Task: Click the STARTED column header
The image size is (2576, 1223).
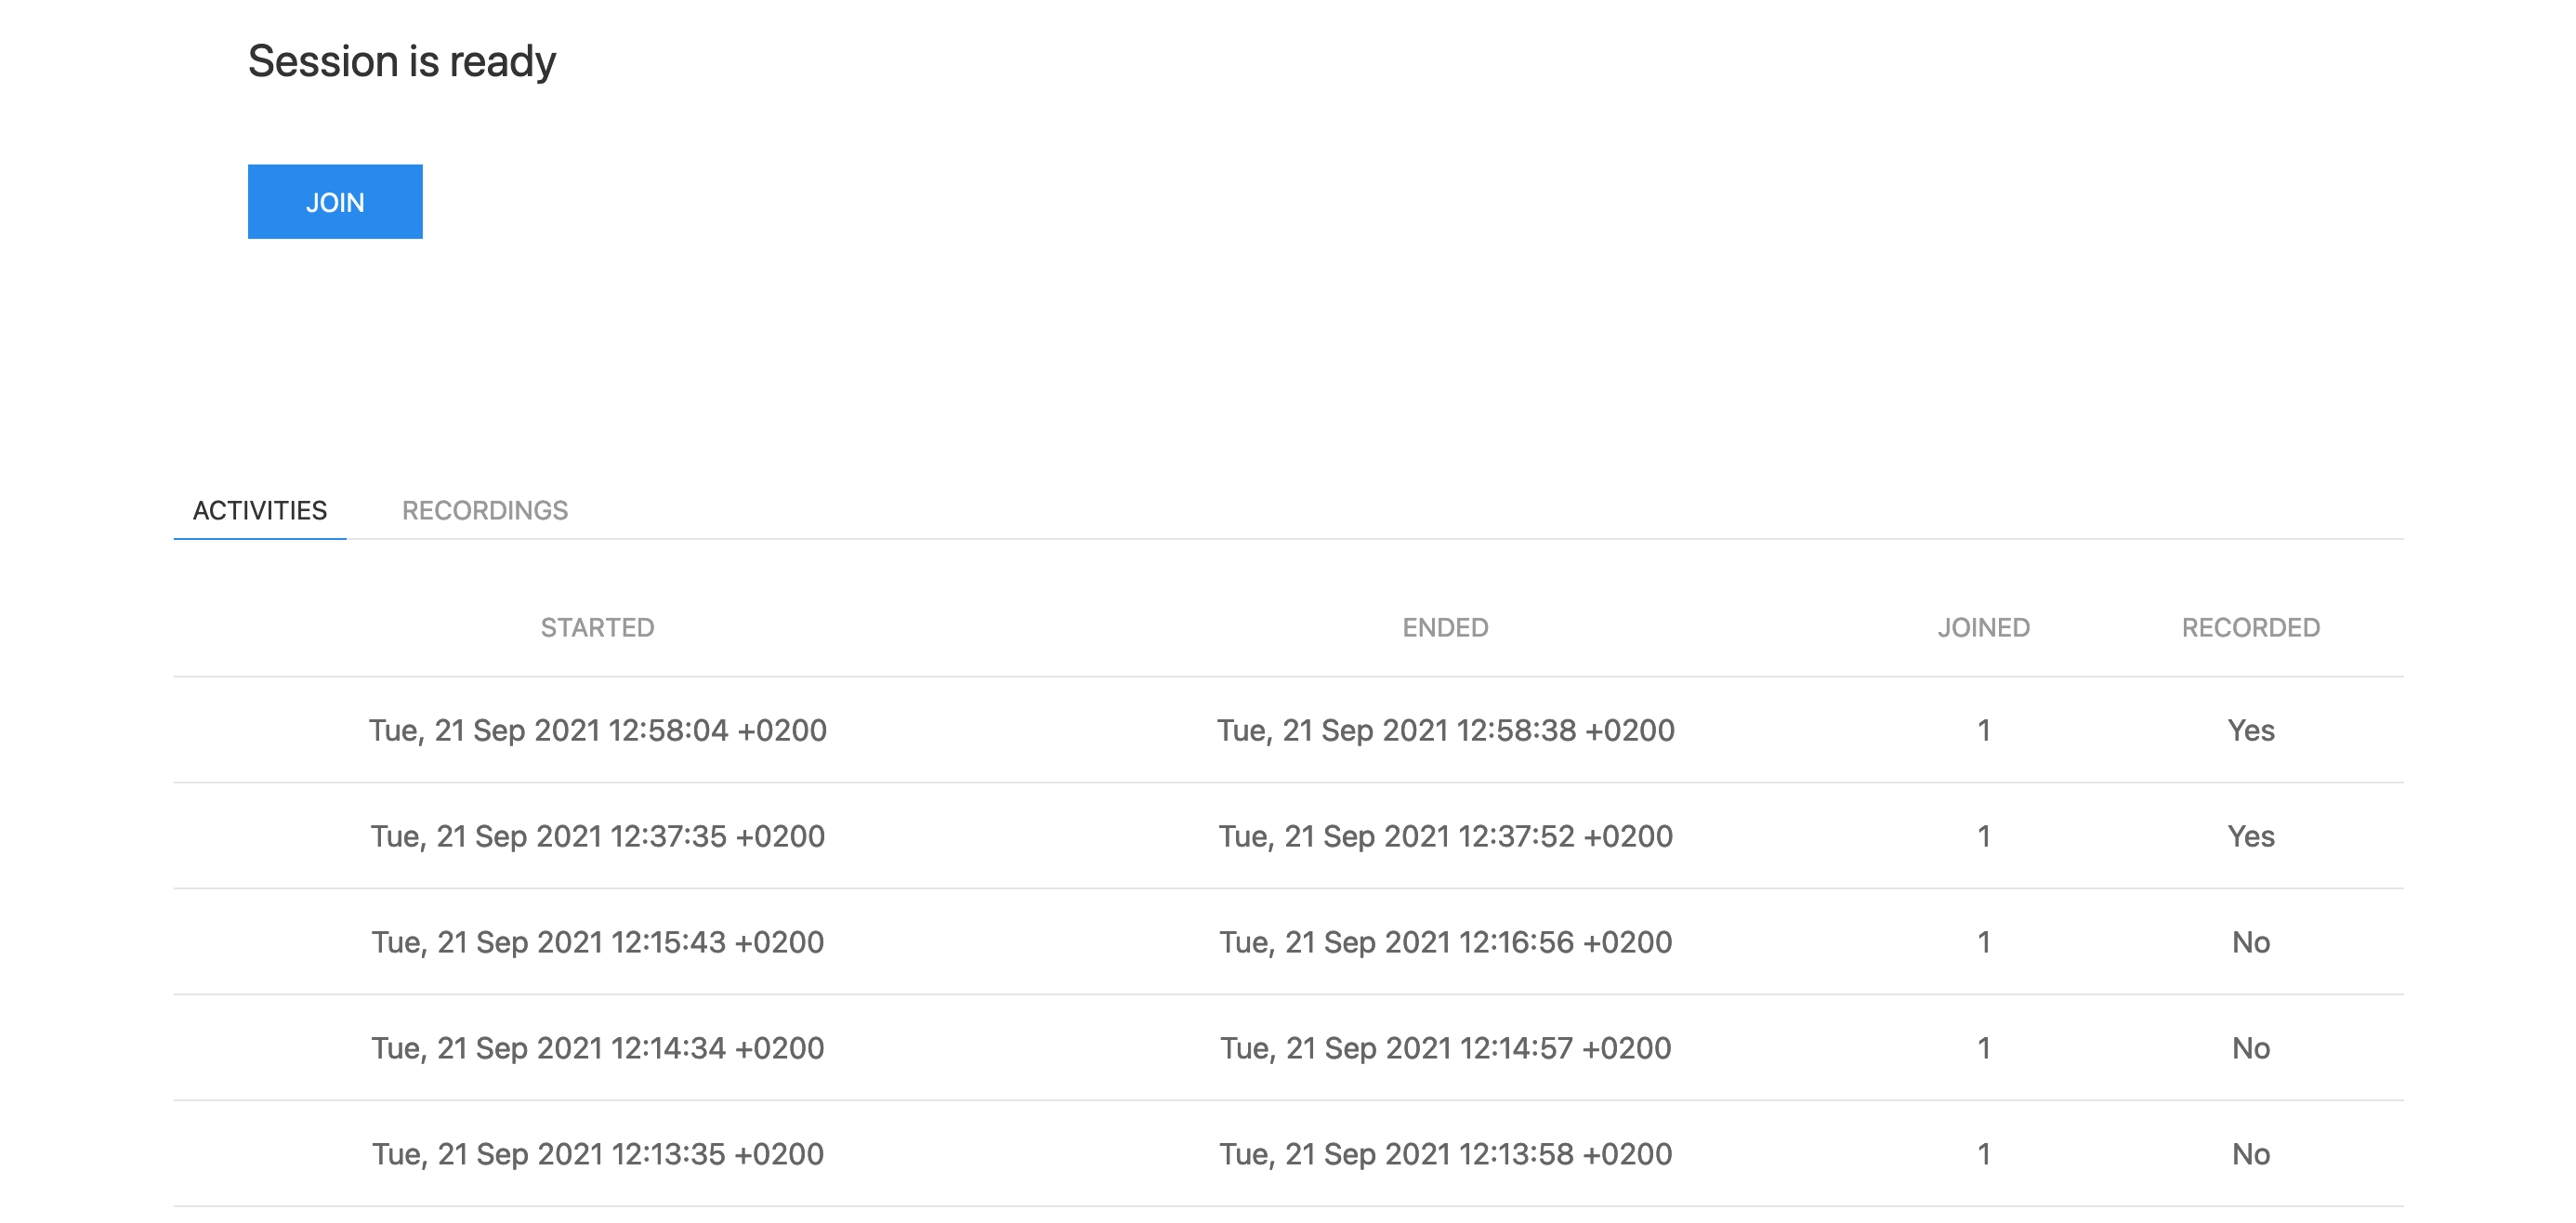Action: coord(598,627)
